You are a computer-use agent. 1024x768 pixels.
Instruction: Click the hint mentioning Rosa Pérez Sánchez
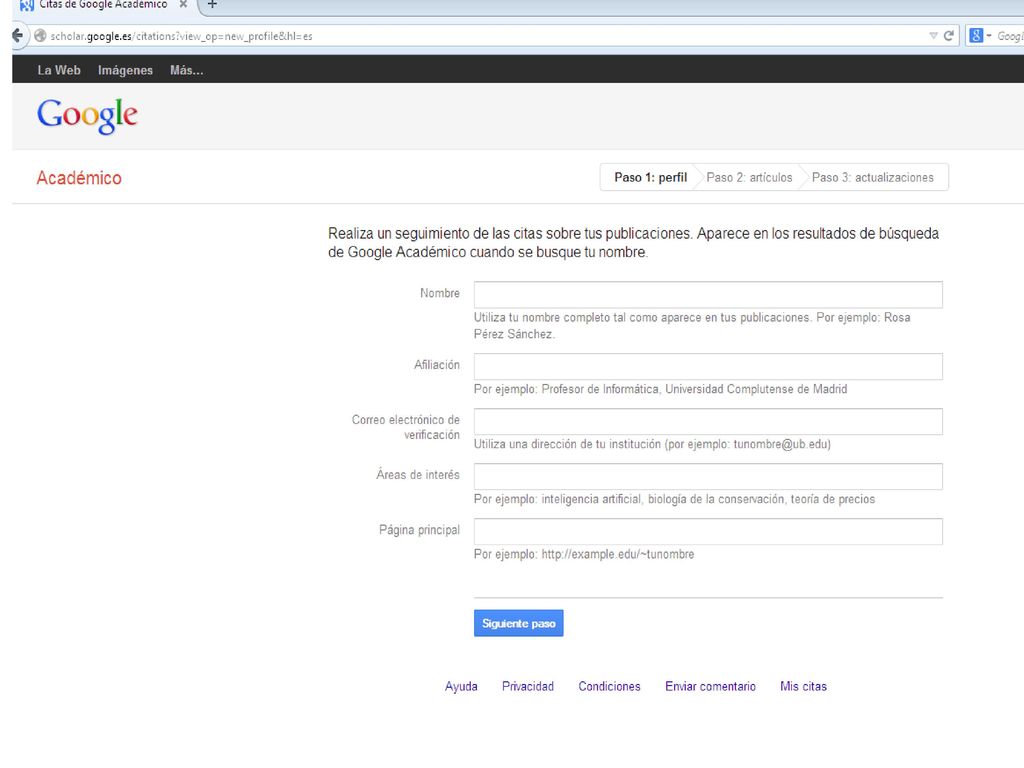click(x=692, y=326)
